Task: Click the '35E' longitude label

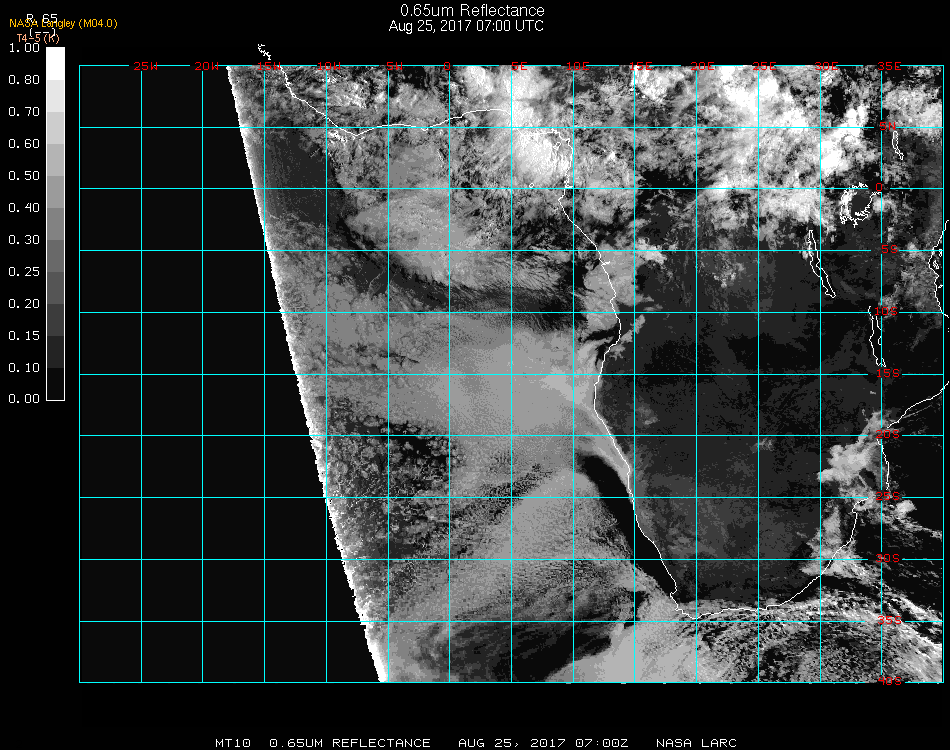Action: click(889, 66)
